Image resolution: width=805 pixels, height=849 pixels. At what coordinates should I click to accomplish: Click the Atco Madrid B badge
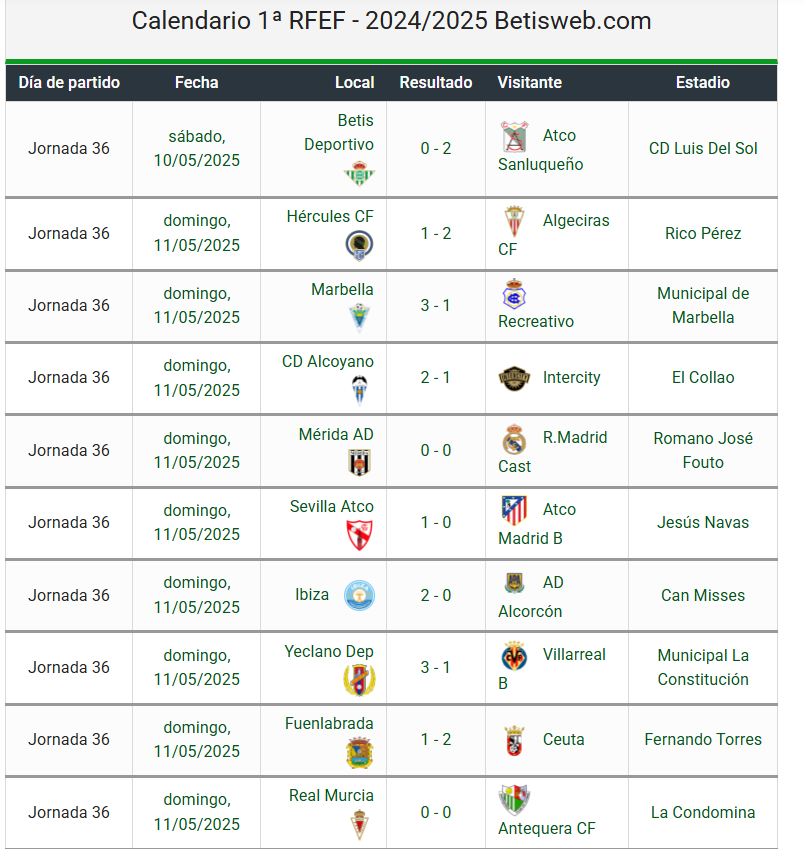pos(514,511)
